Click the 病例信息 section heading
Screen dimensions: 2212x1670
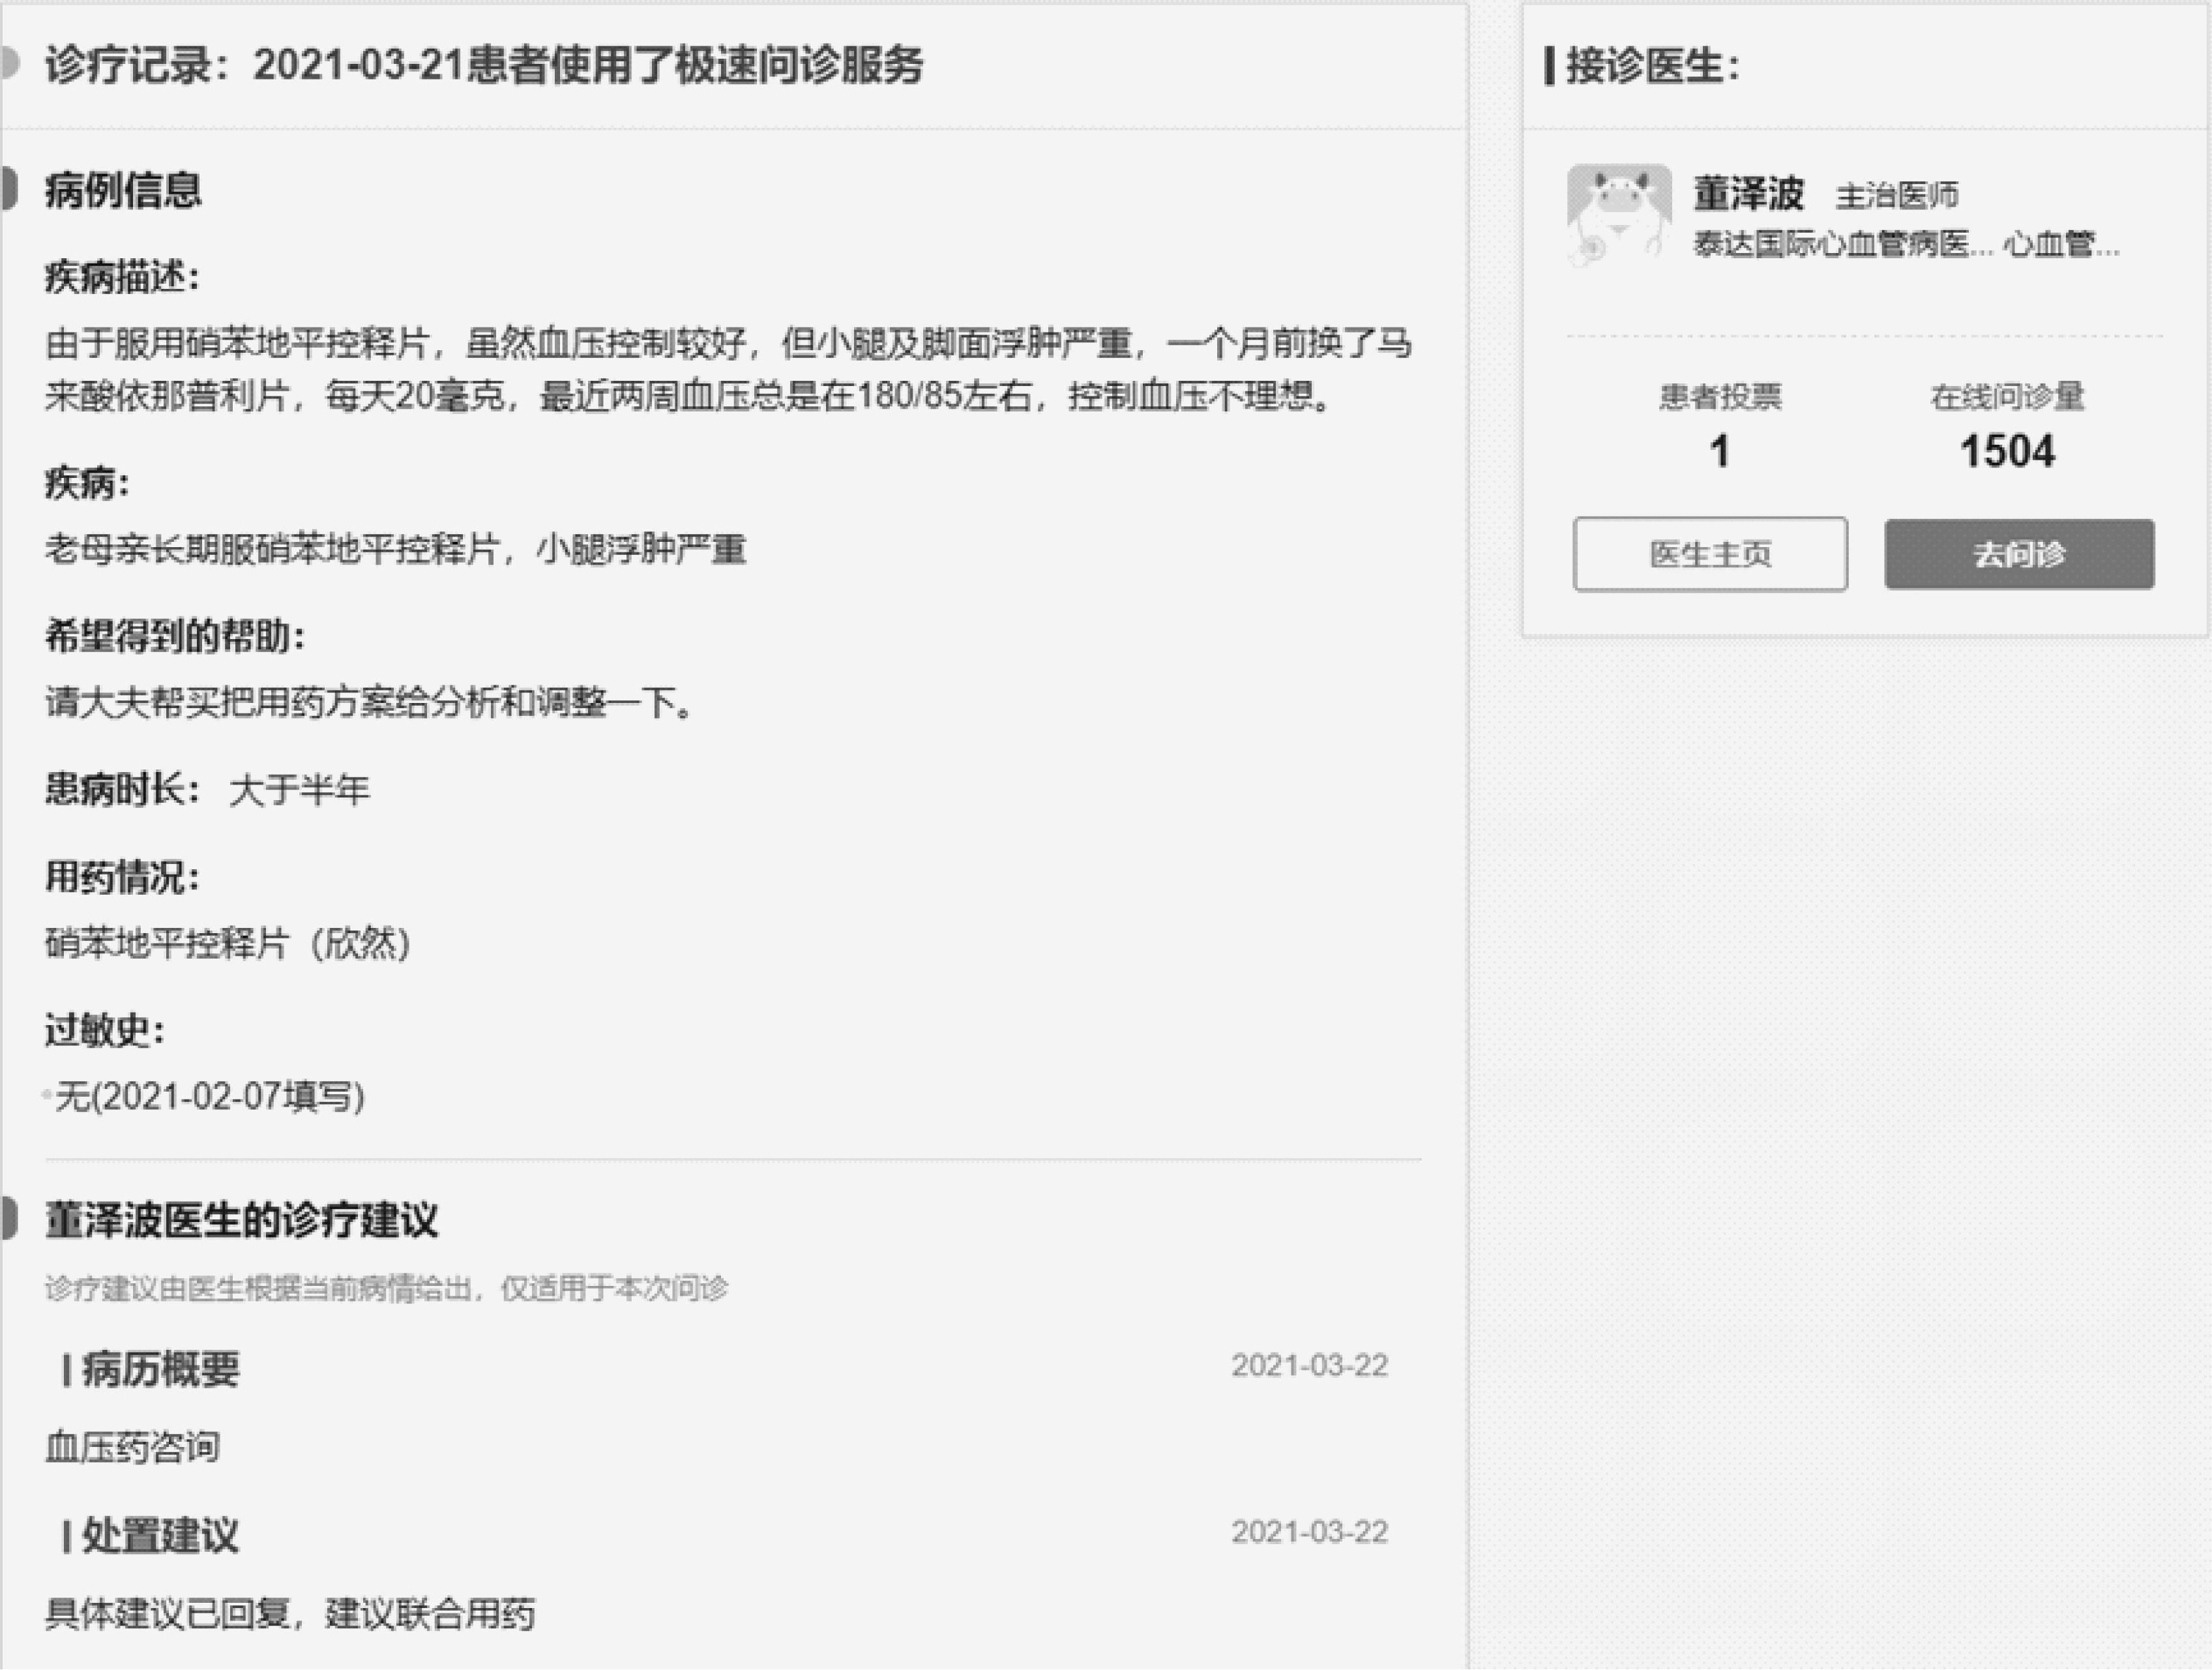pyautogui.click(x=123, y=190)
